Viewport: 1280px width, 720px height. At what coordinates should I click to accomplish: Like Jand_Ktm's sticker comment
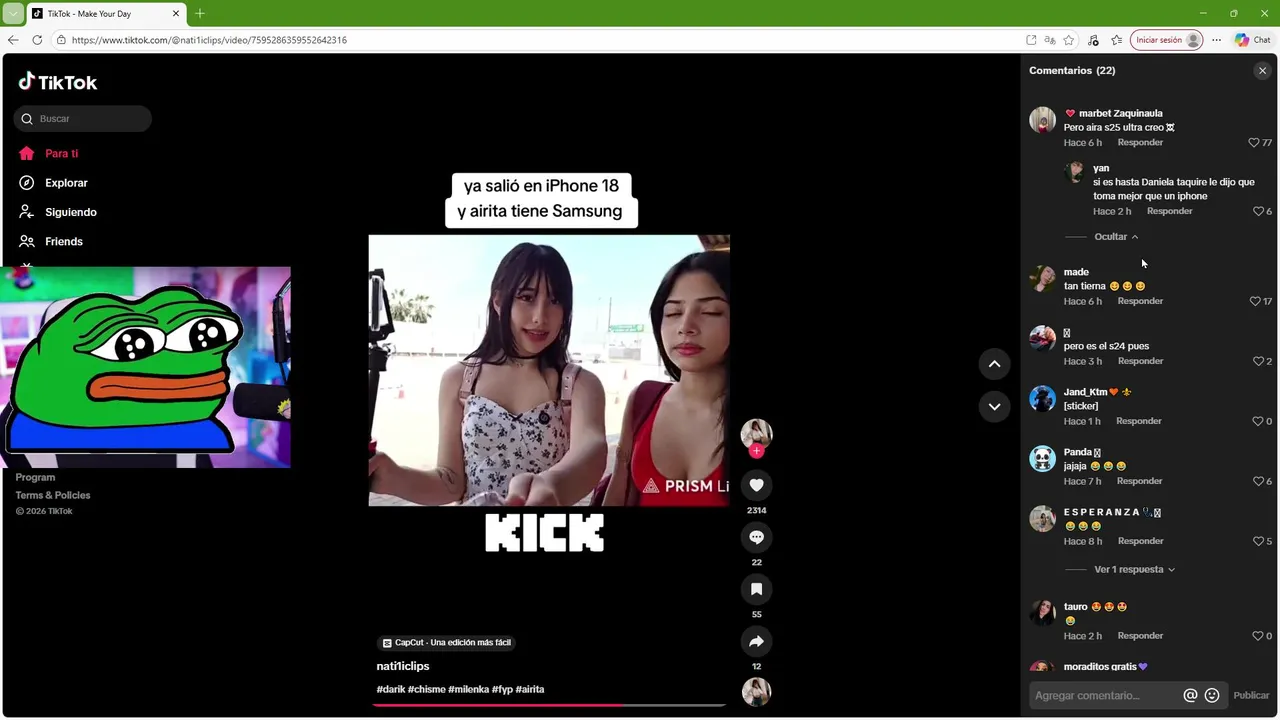(x=1258, y=421)
